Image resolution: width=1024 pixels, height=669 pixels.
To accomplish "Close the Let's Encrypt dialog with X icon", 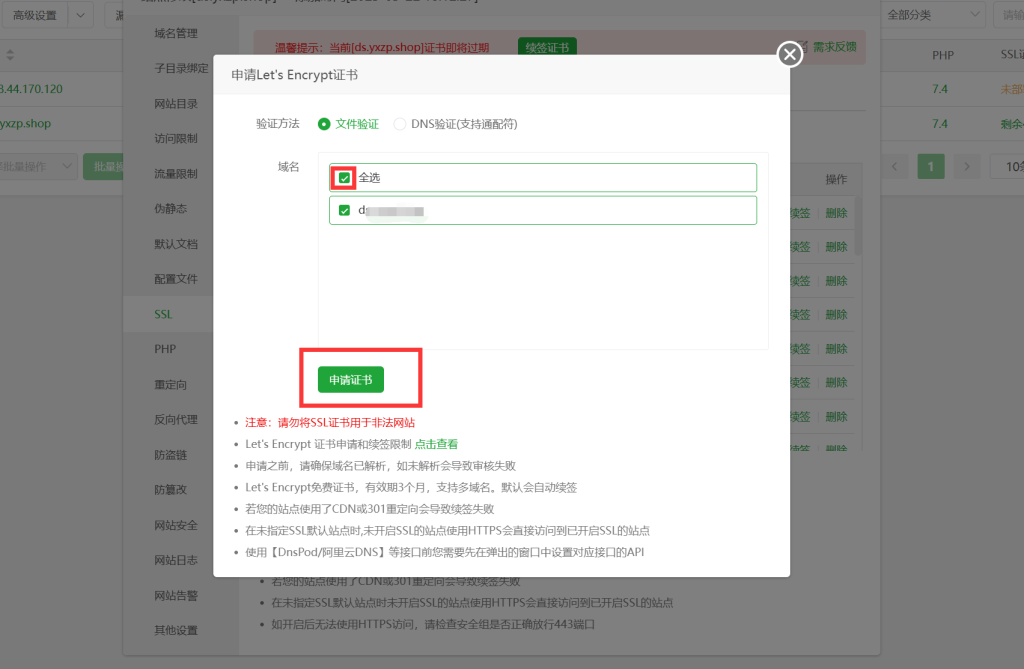I will [x=789, y=54].
